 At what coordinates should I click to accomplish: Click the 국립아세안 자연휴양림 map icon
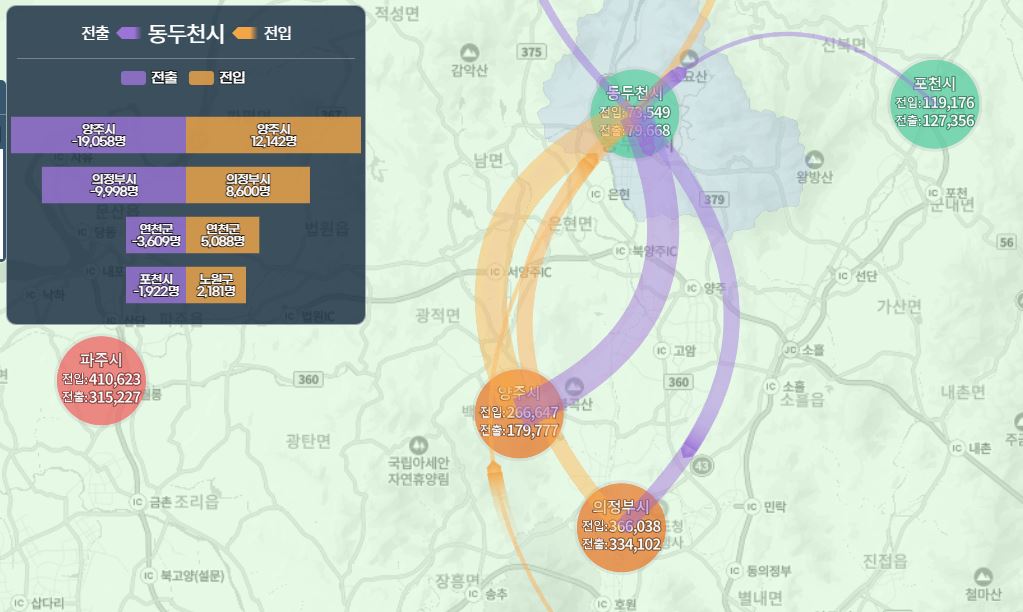point(418,446)
